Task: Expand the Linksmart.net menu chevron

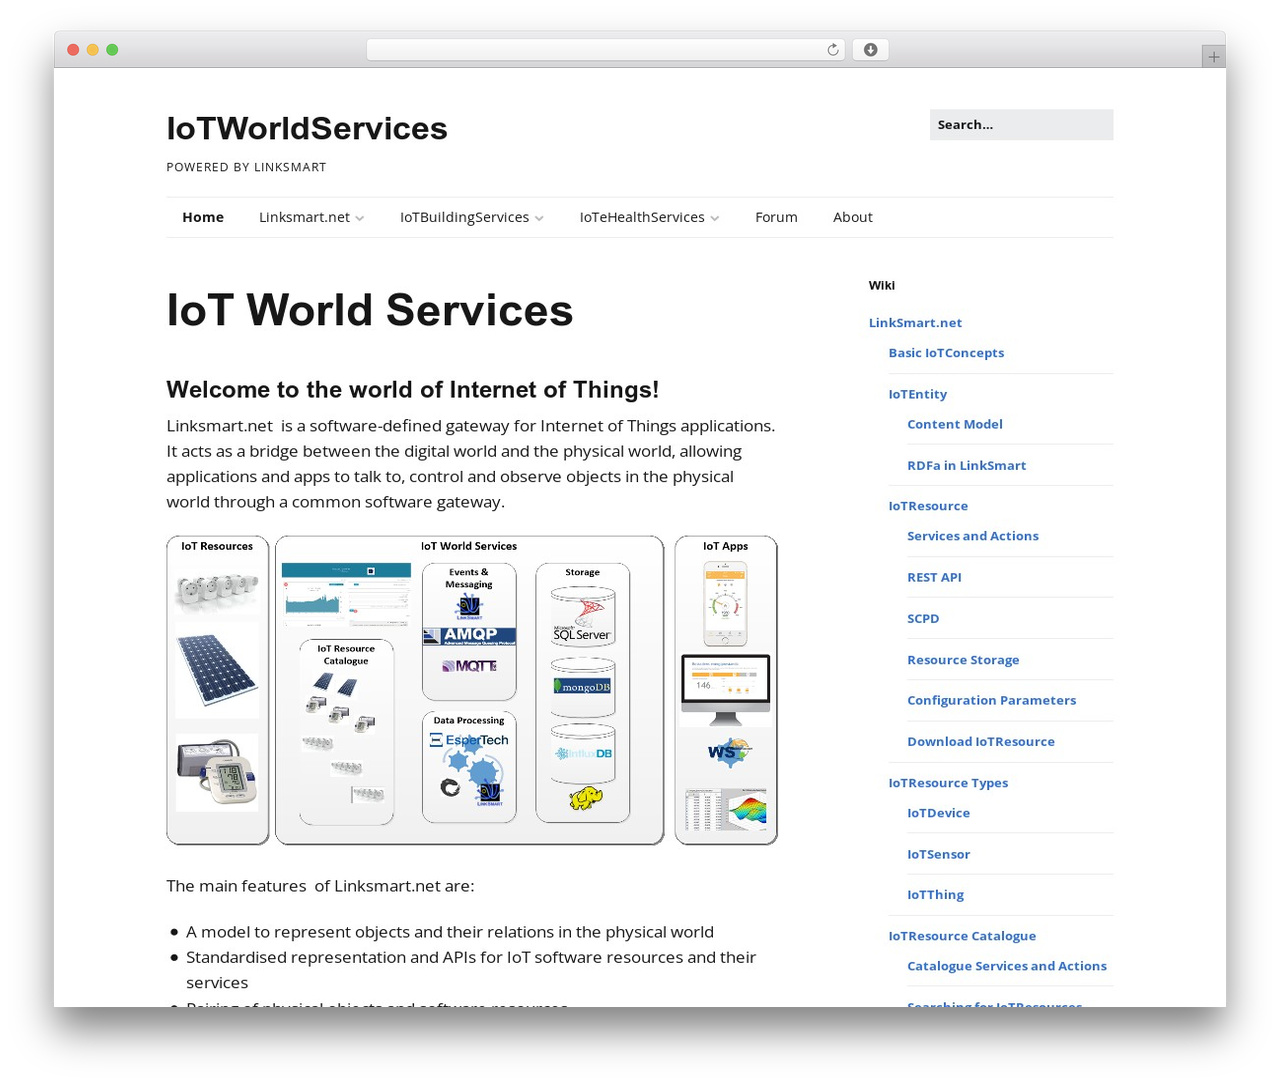Action: point(359,218)
